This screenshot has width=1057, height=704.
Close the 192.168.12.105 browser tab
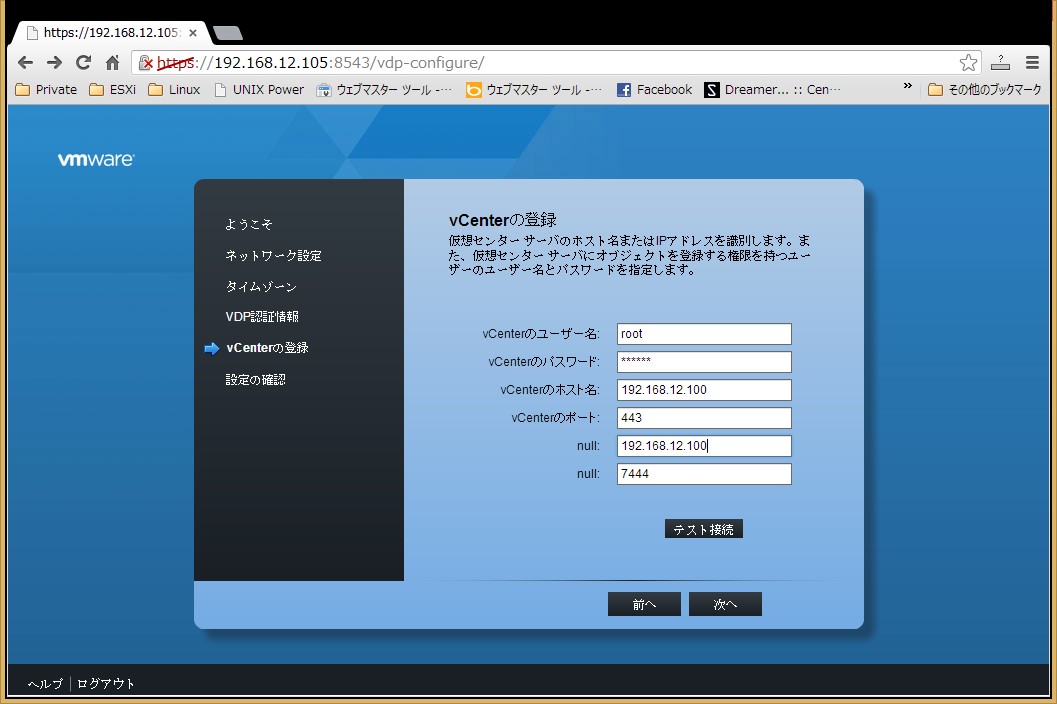(193, 32)
